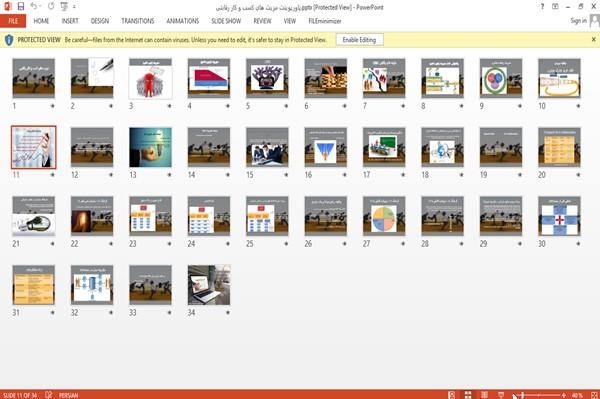Click the zoom in plus button

tap(564, 395)
